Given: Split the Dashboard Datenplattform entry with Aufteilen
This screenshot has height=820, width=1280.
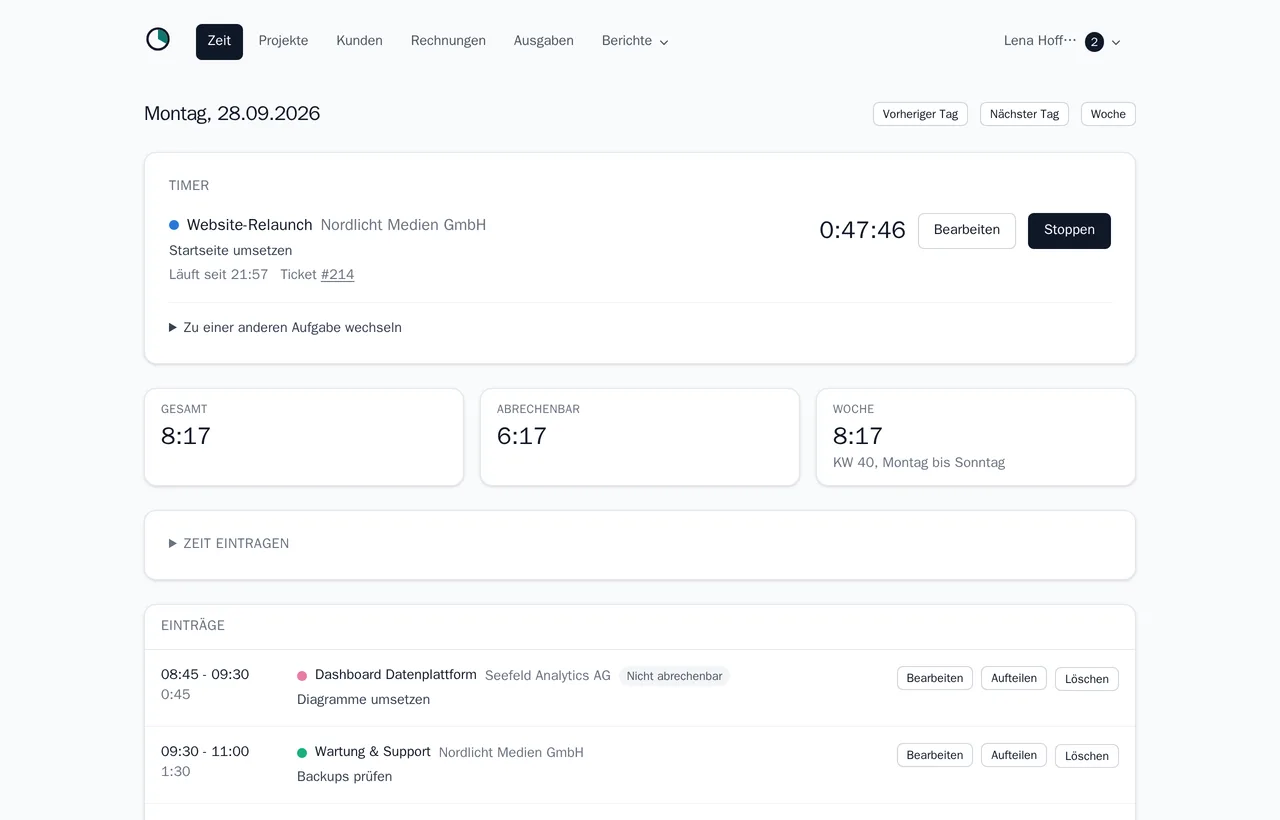Looking at the screenshot, I should pyautogui.click(x=1014, y=678).
